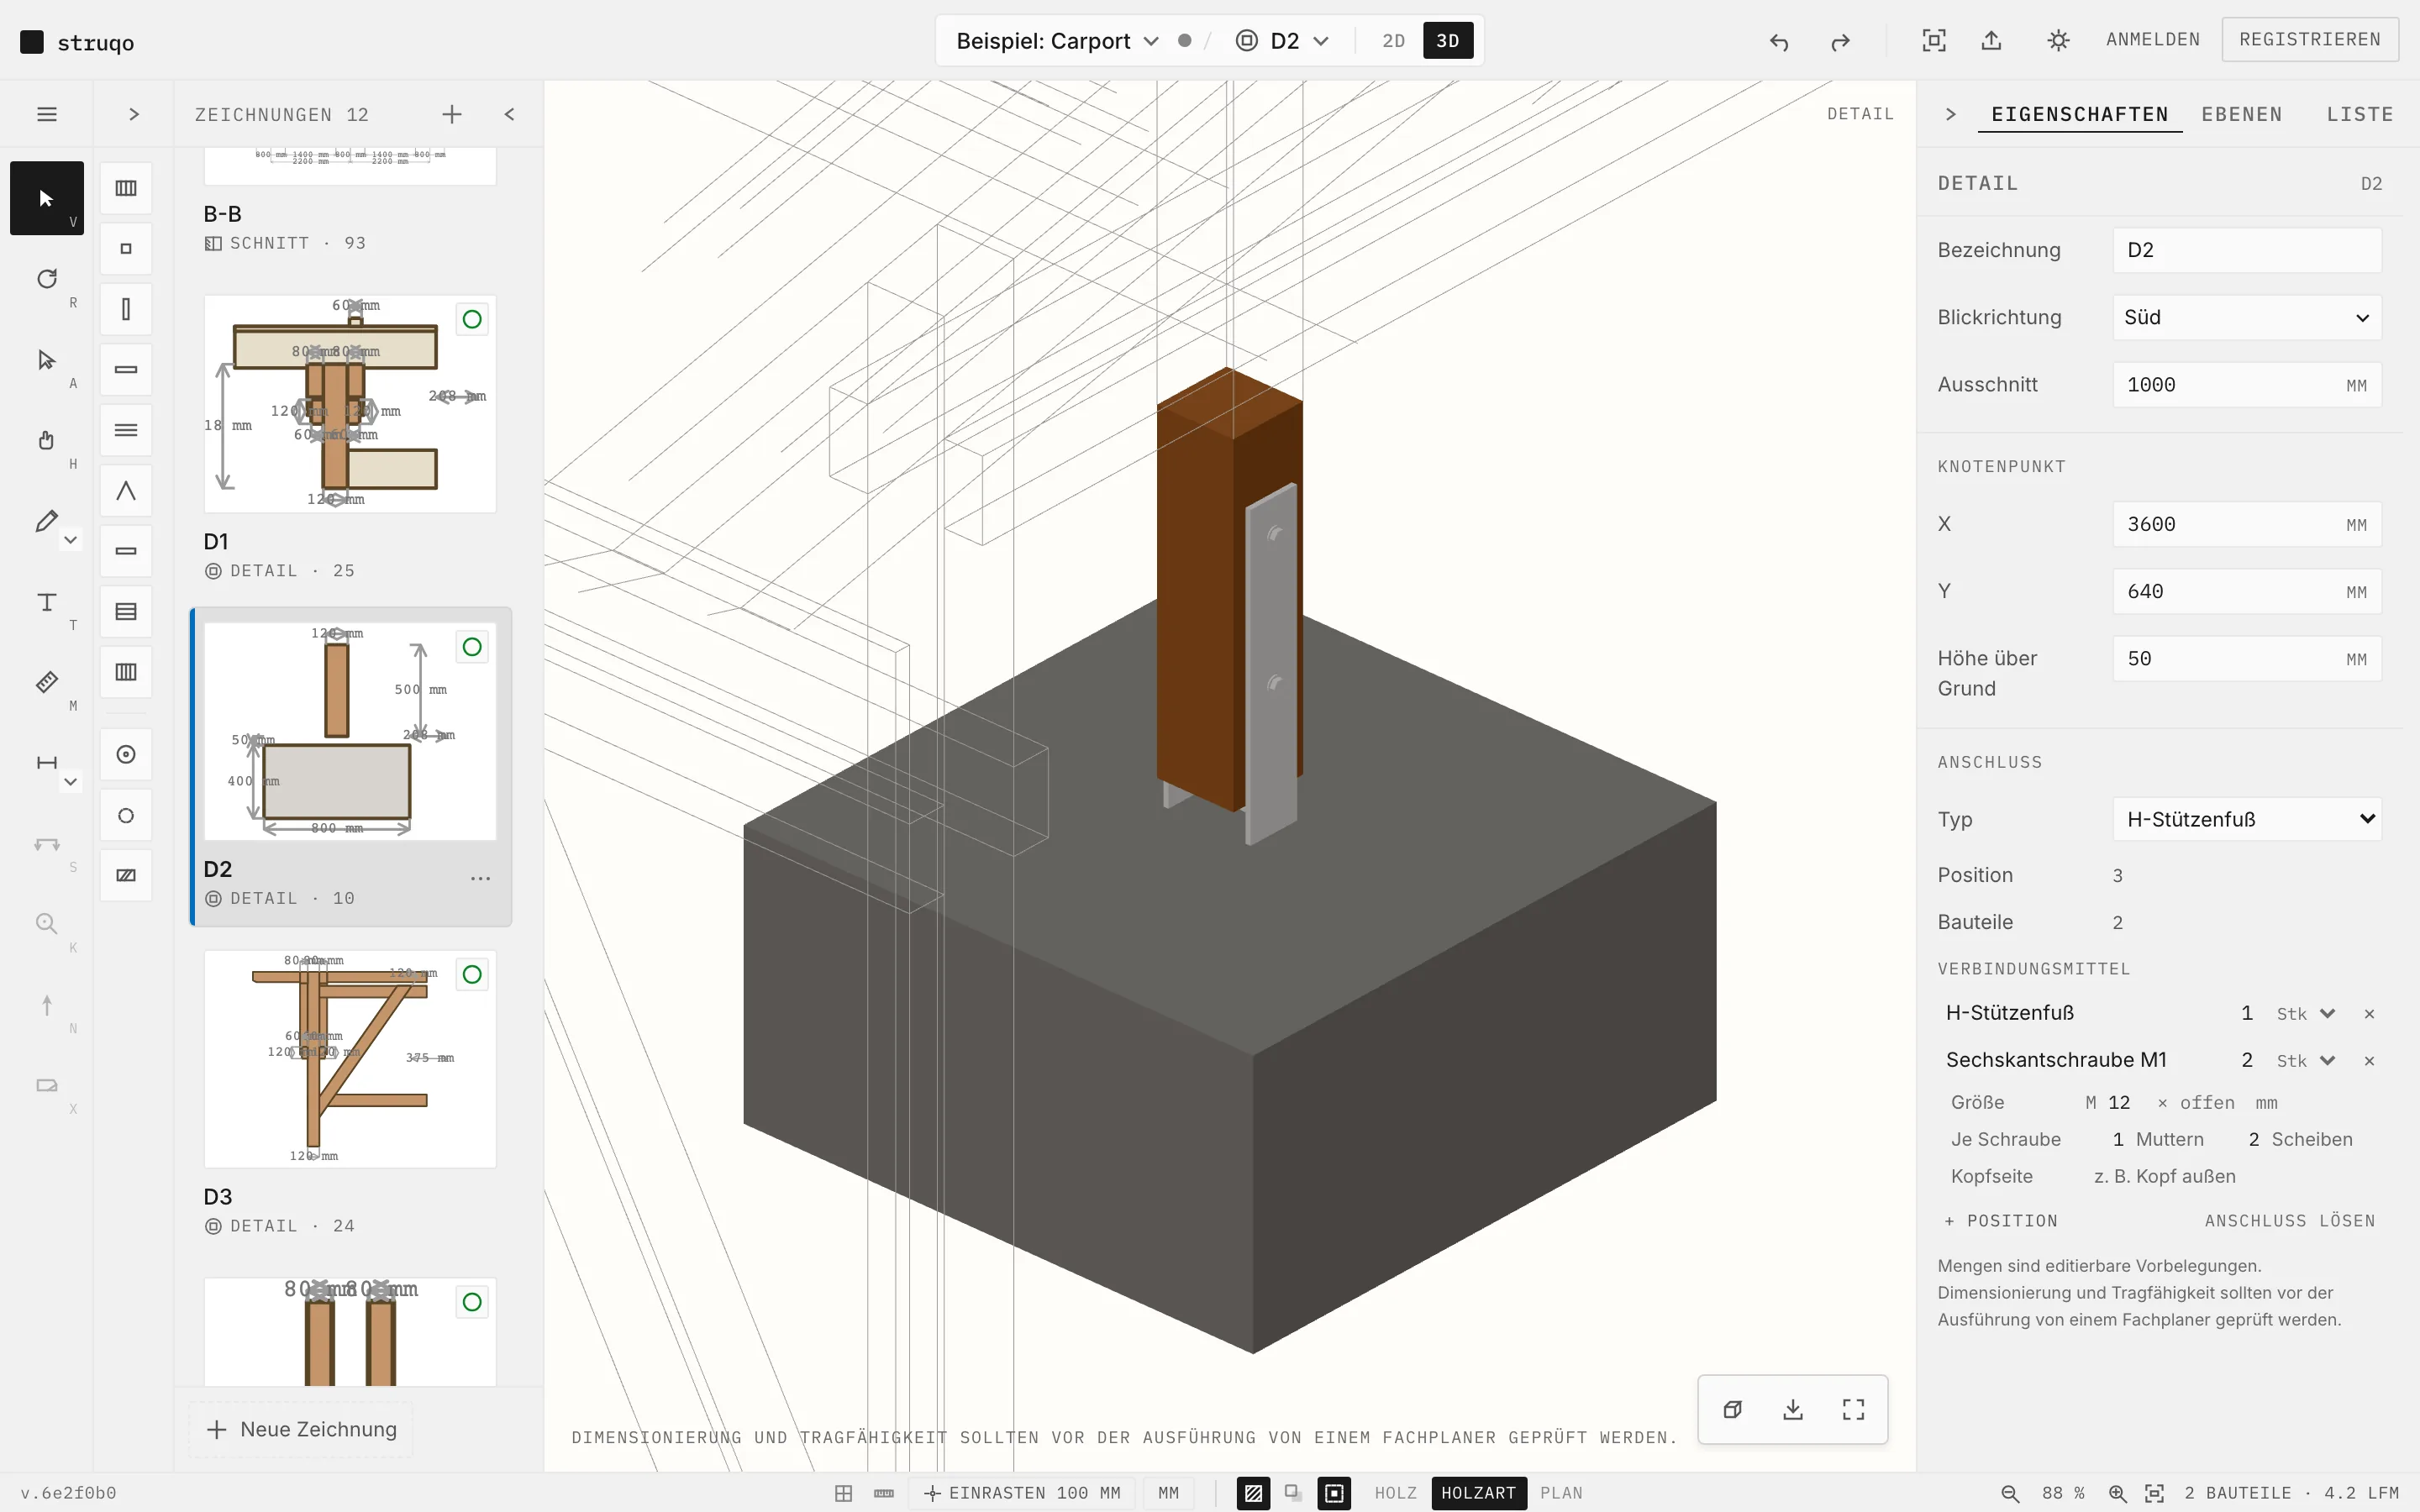Viewport: 2420px width, 1512px height.
Task: Zoom out using the status bar magnifier
Action: (2010, 1493)
